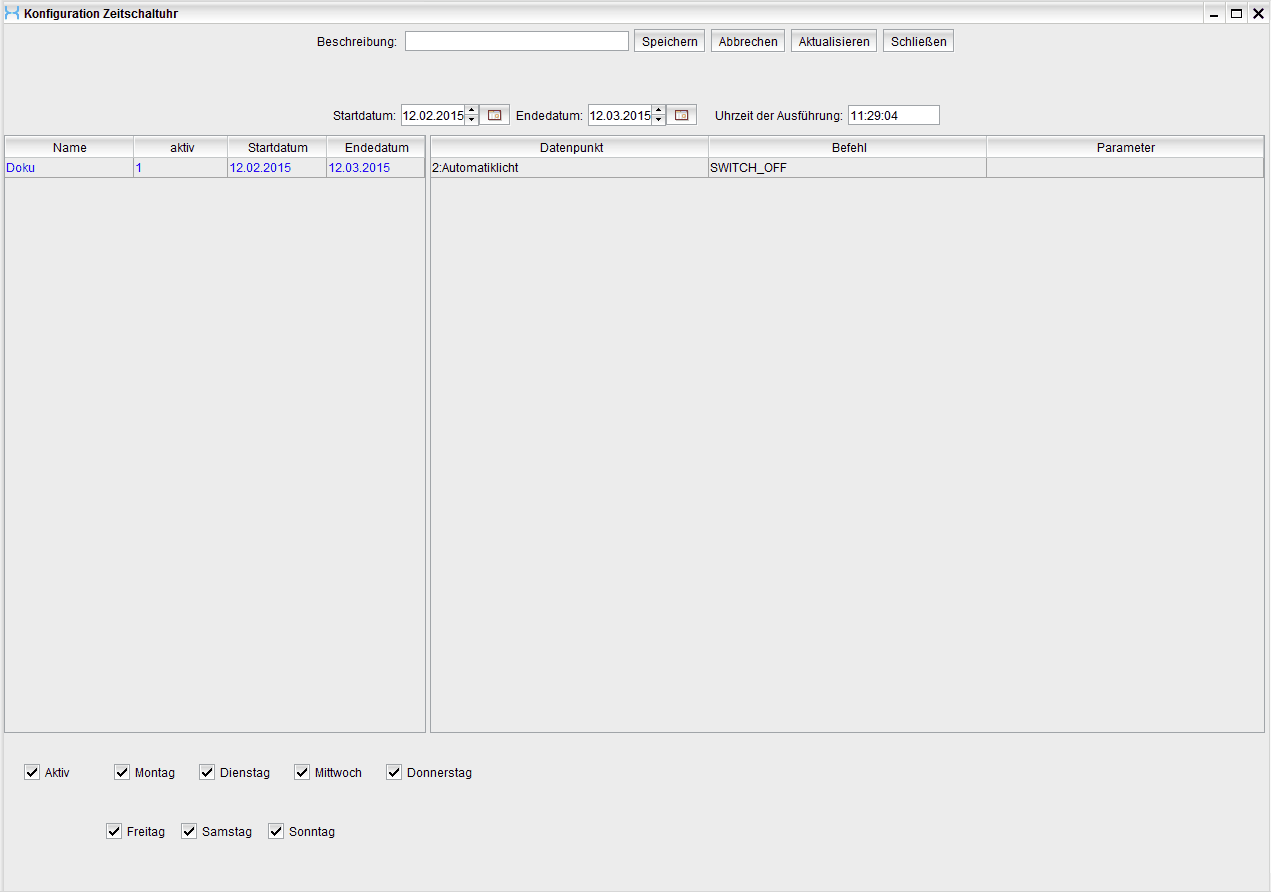Increase Startdatum with the up spinner arrow

(x=472, y=110)
